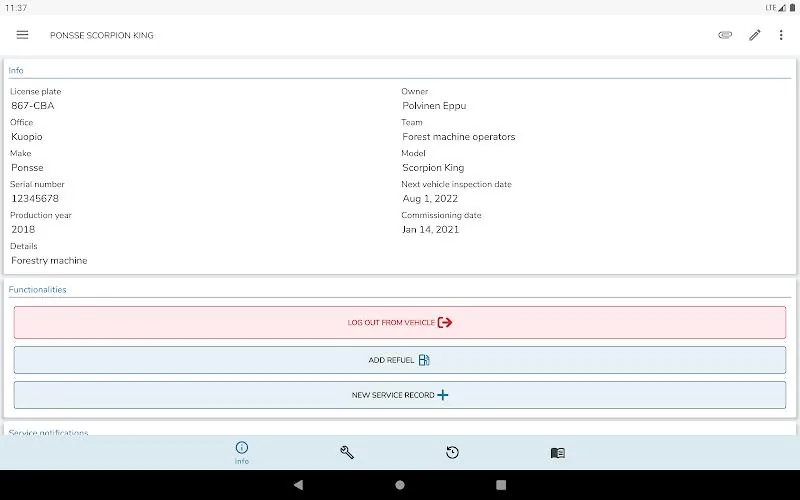Viewport: 800px width, 500px height.
Task: Select office value Kuopio
Action: [x=27, y=137]
